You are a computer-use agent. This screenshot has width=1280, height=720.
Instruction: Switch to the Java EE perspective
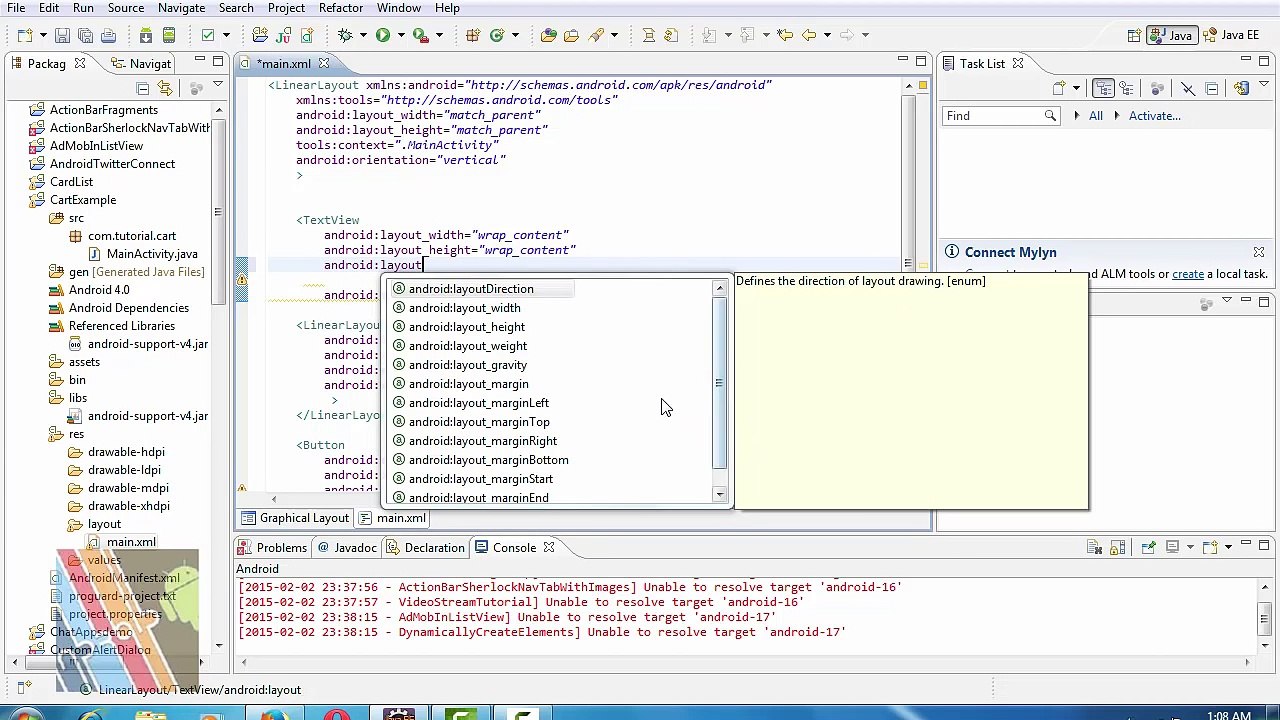(1231, 35)
